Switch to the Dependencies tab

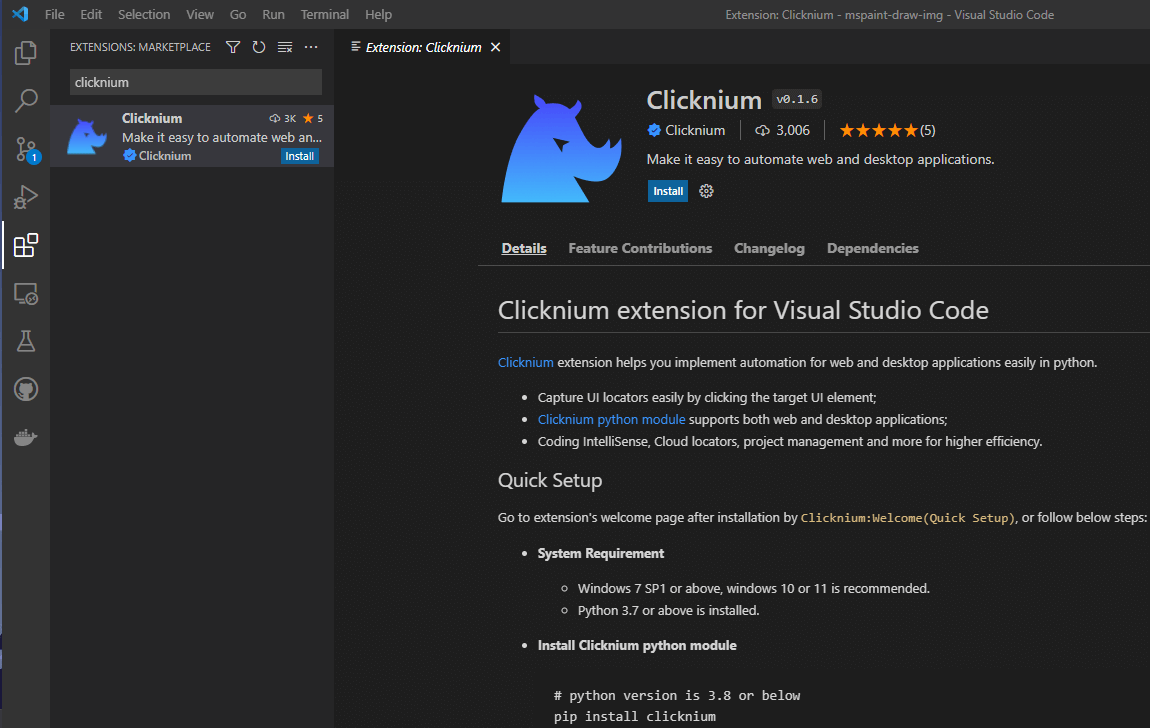pyautogui.click(x=873, y=249)
